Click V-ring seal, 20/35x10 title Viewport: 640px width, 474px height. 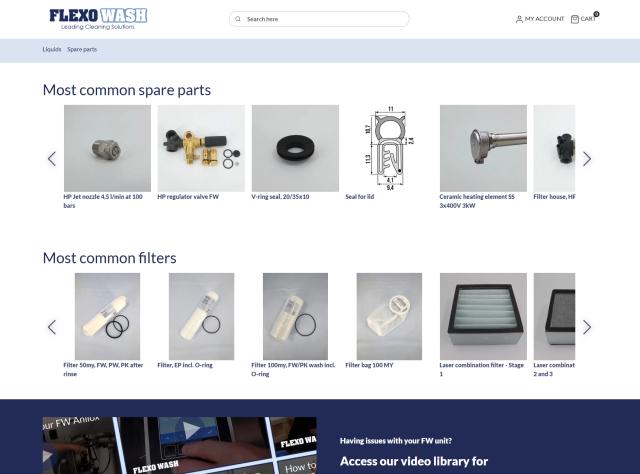(280, 197)
